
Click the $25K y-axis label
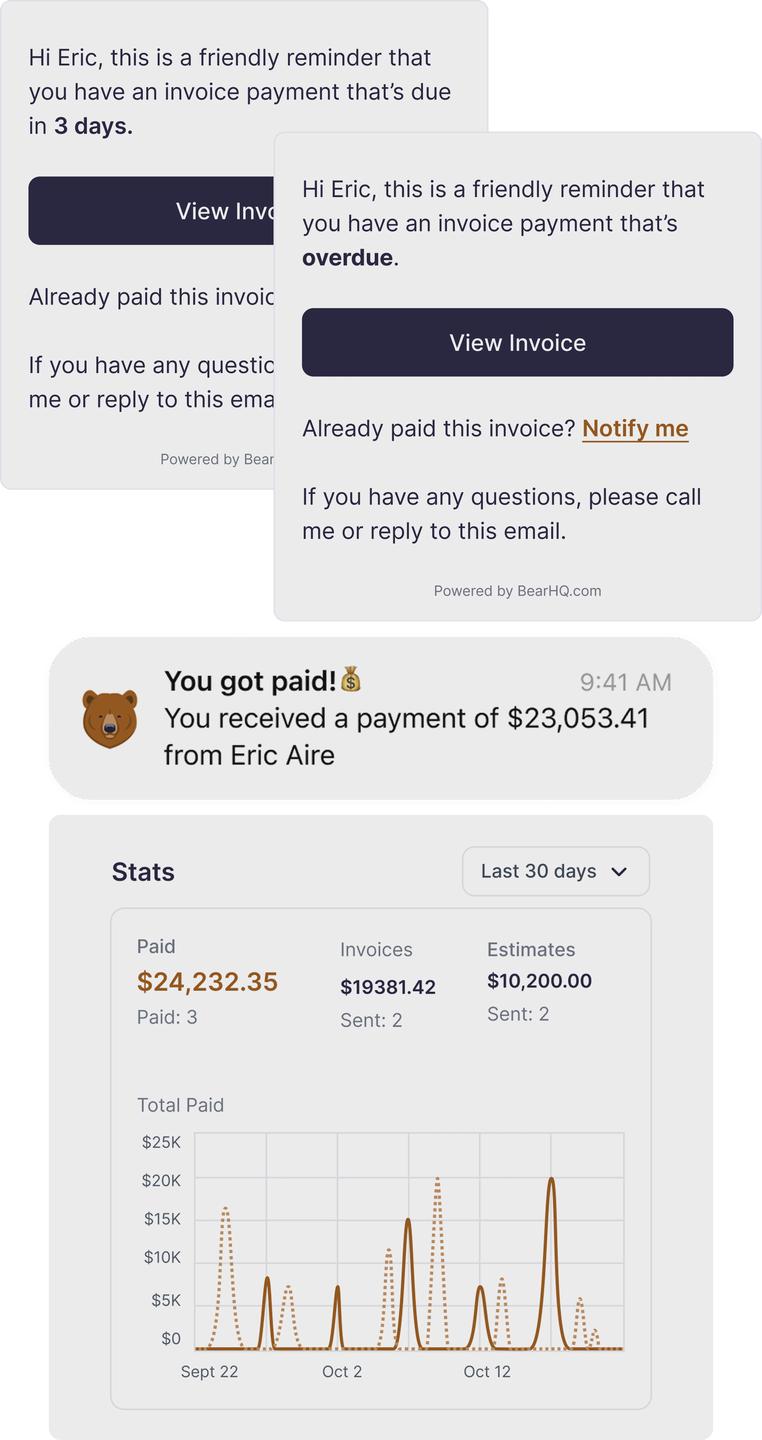click(161, 1142)
